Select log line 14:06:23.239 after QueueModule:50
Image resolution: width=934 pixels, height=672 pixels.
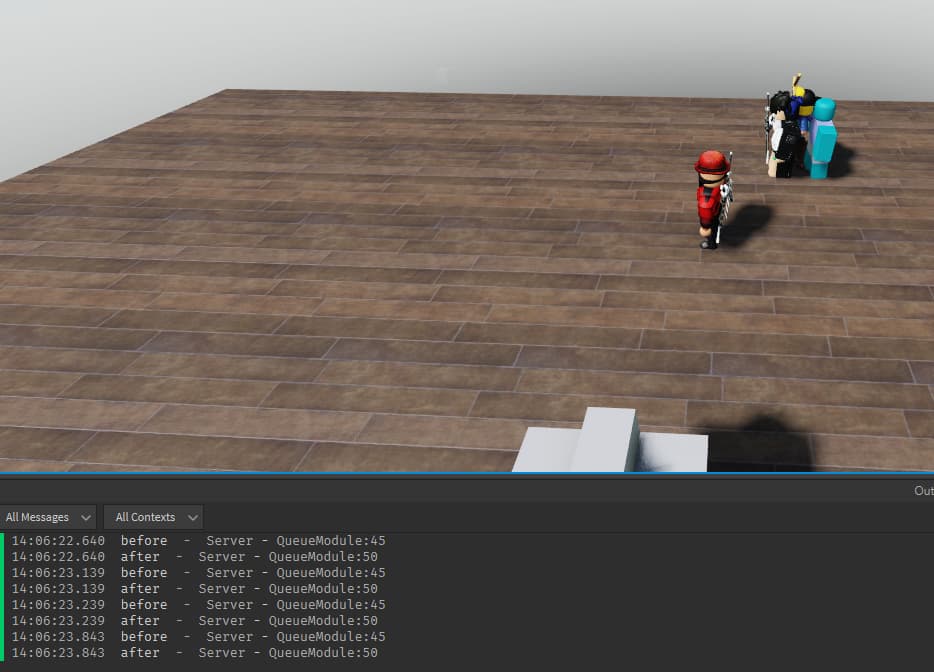[194, 621]
